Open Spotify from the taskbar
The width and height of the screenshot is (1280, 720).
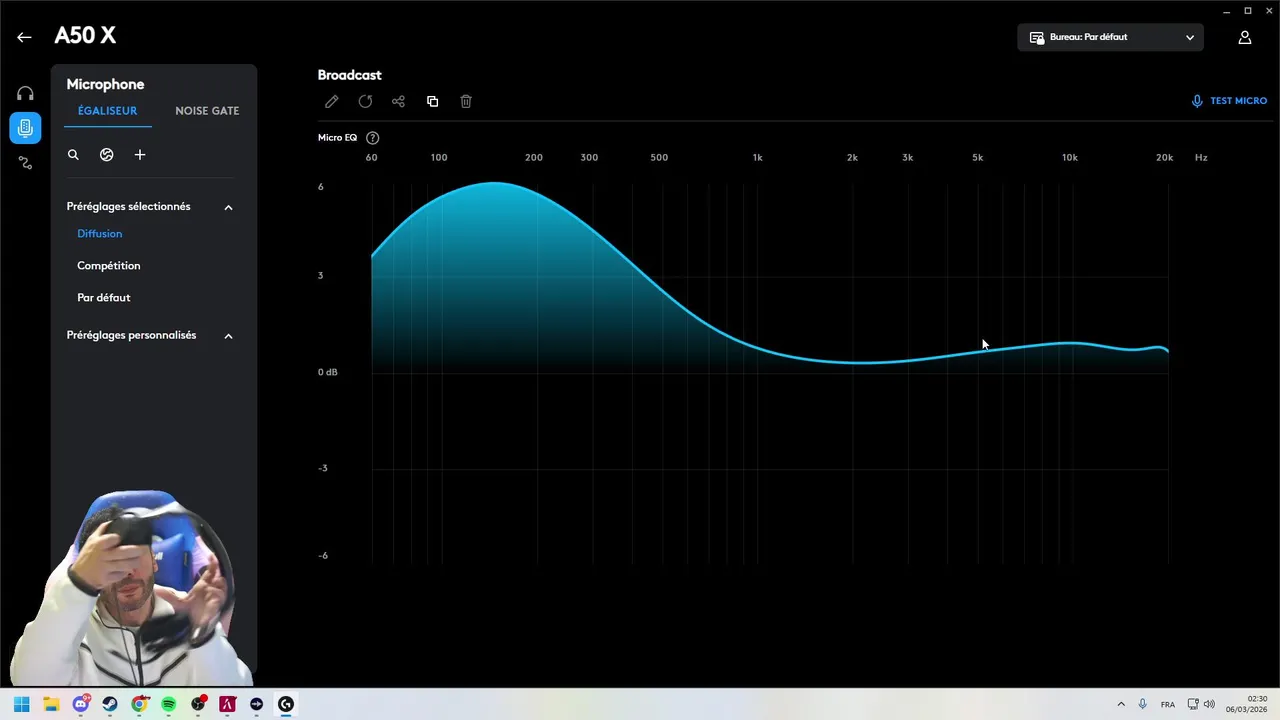(x=169, y=704)
